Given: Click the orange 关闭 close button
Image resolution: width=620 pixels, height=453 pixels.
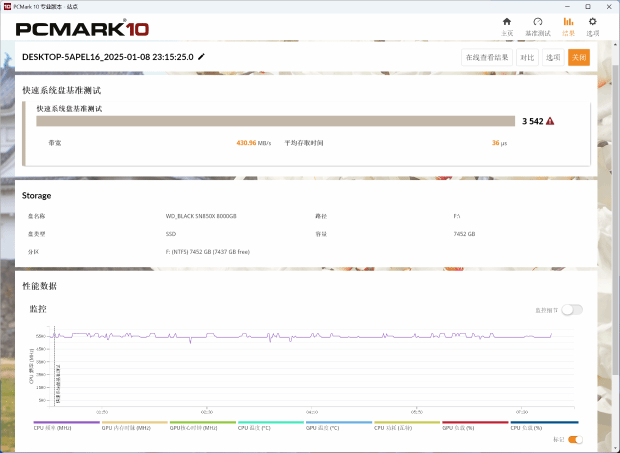Looking at the screenshot, I should (579, 57).
